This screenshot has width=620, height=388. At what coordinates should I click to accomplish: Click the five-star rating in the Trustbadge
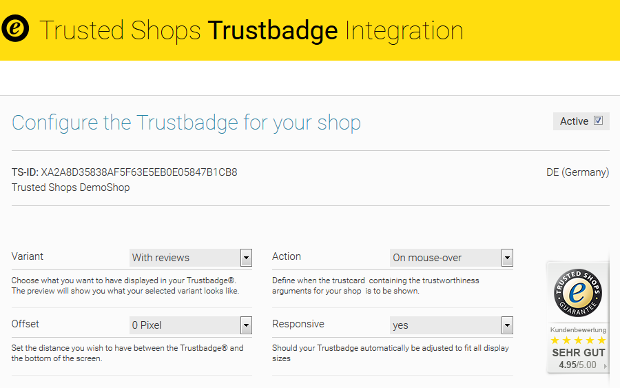pyautogui.click(x=578, y=341)
